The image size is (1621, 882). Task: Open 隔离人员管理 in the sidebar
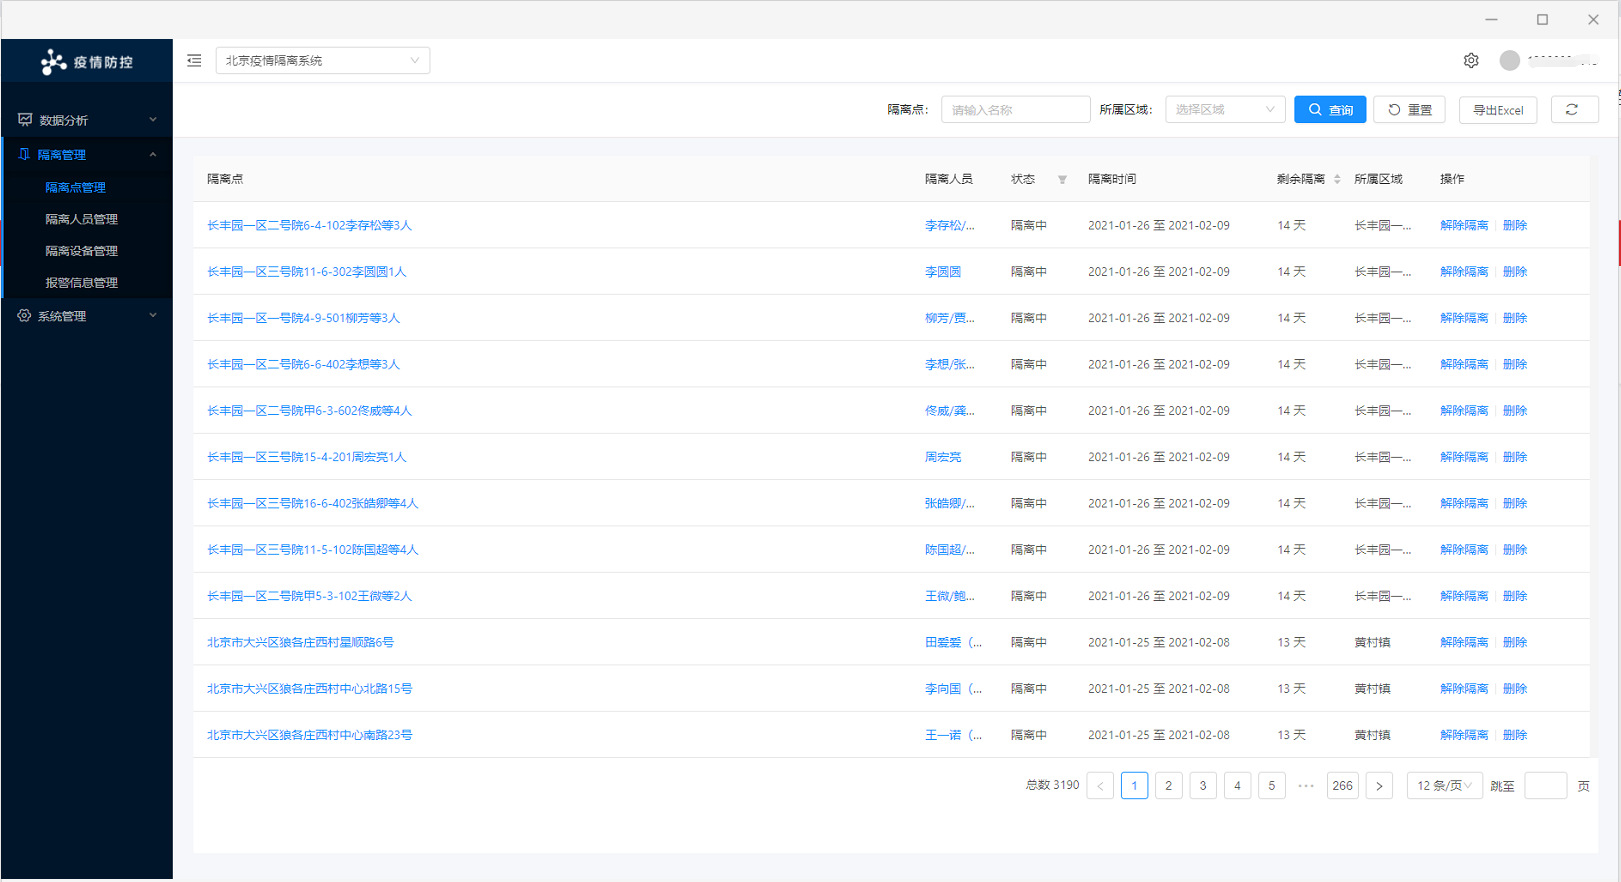click(x=81, y=219)
